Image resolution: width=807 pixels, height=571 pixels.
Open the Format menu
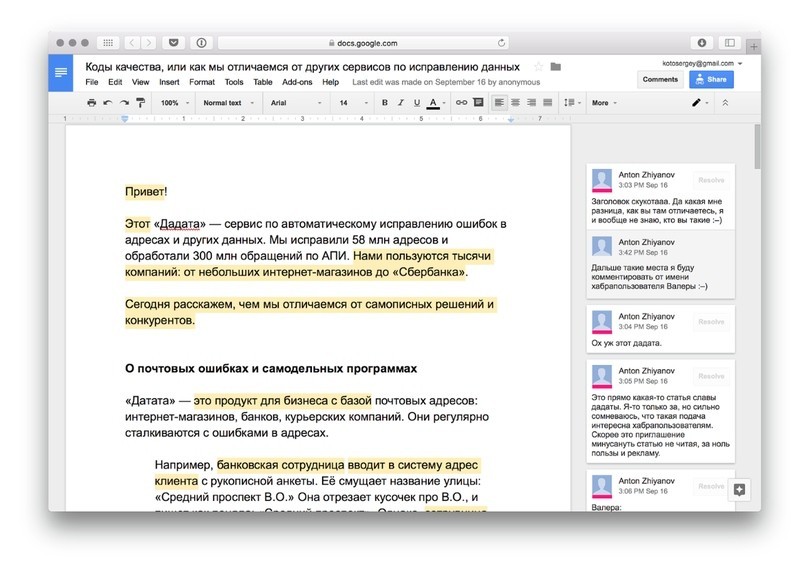pyautogui.click(x=202, y=82)
